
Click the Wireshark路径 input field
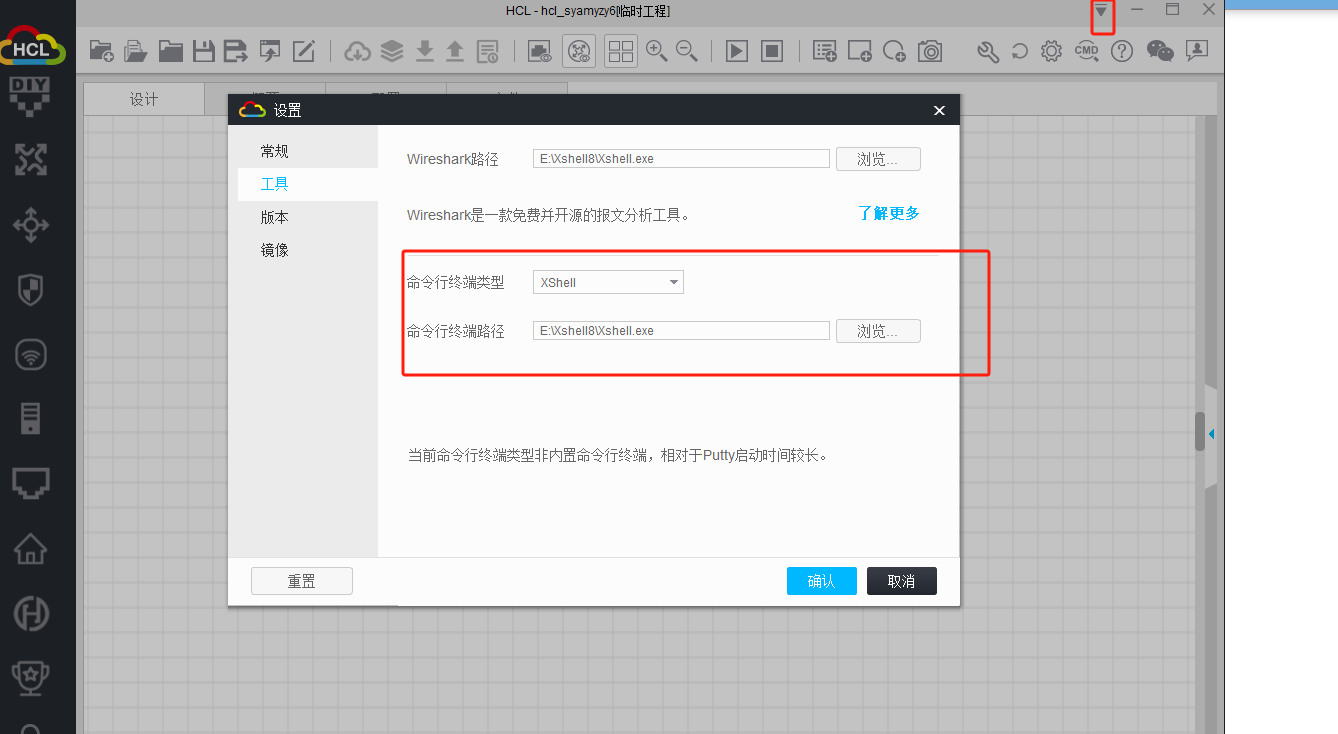[681, 158]
